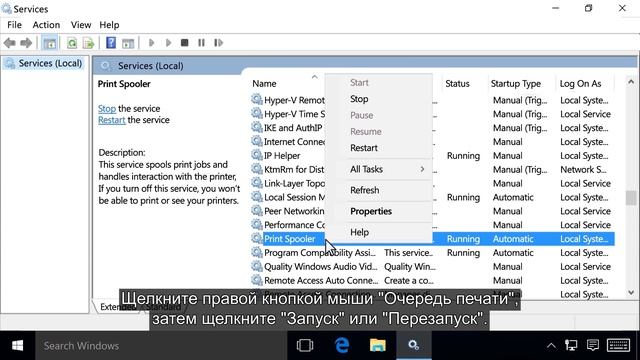
Task: Expand the All Tasks submenu
Action: tap(378, 169)
